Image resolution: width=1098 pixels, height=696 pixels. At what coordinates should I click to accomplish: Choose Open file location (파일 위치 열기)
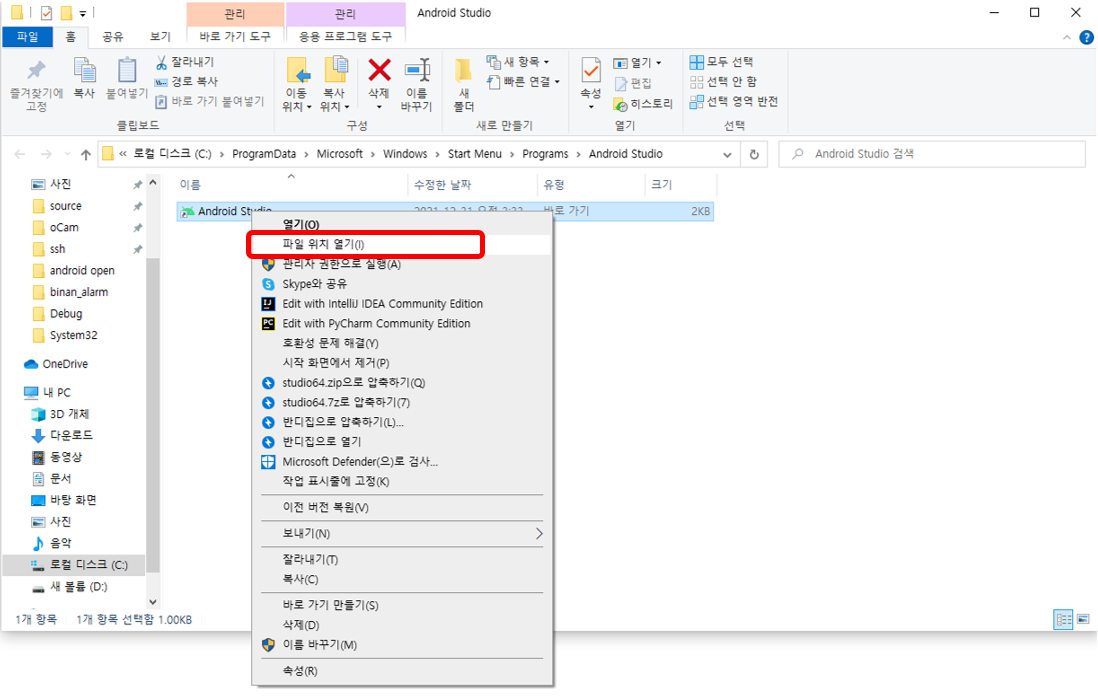[x=403, y=244]
